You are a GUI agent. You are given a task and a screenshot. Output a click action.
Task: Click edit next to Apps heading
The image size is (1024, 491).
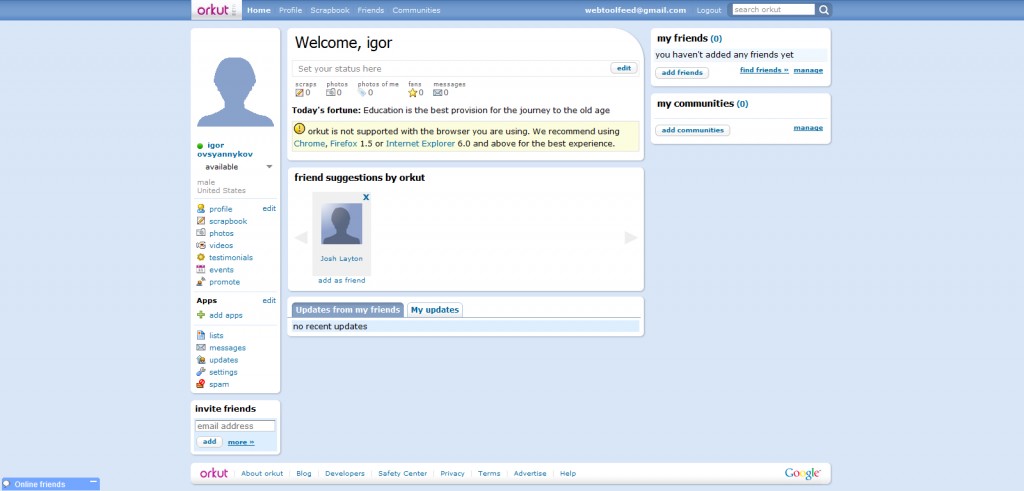[x=269, y=301]
